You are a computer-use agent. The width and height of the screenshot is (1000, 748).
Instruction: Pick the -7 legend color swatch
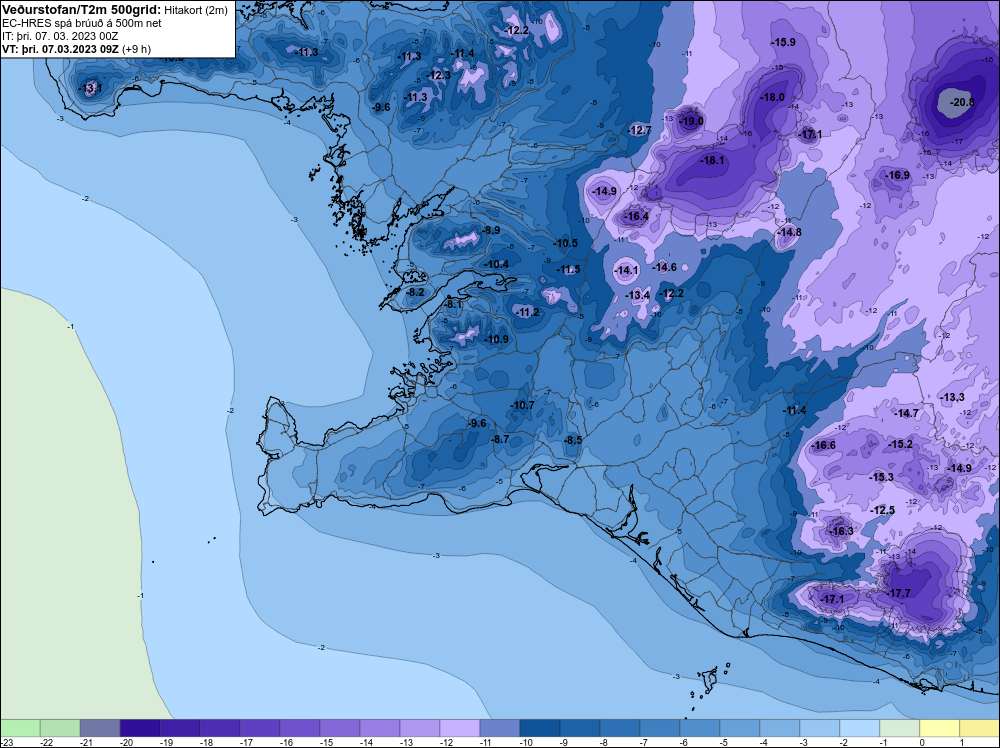[659, 728]
